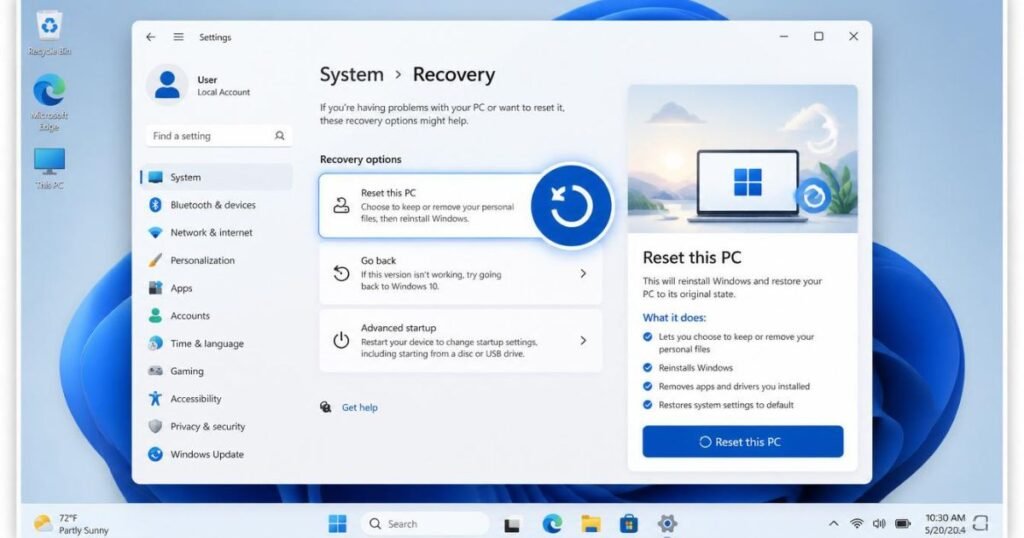
Task: Open Microsoft Store from the taskbar
Action: (628, 524)
